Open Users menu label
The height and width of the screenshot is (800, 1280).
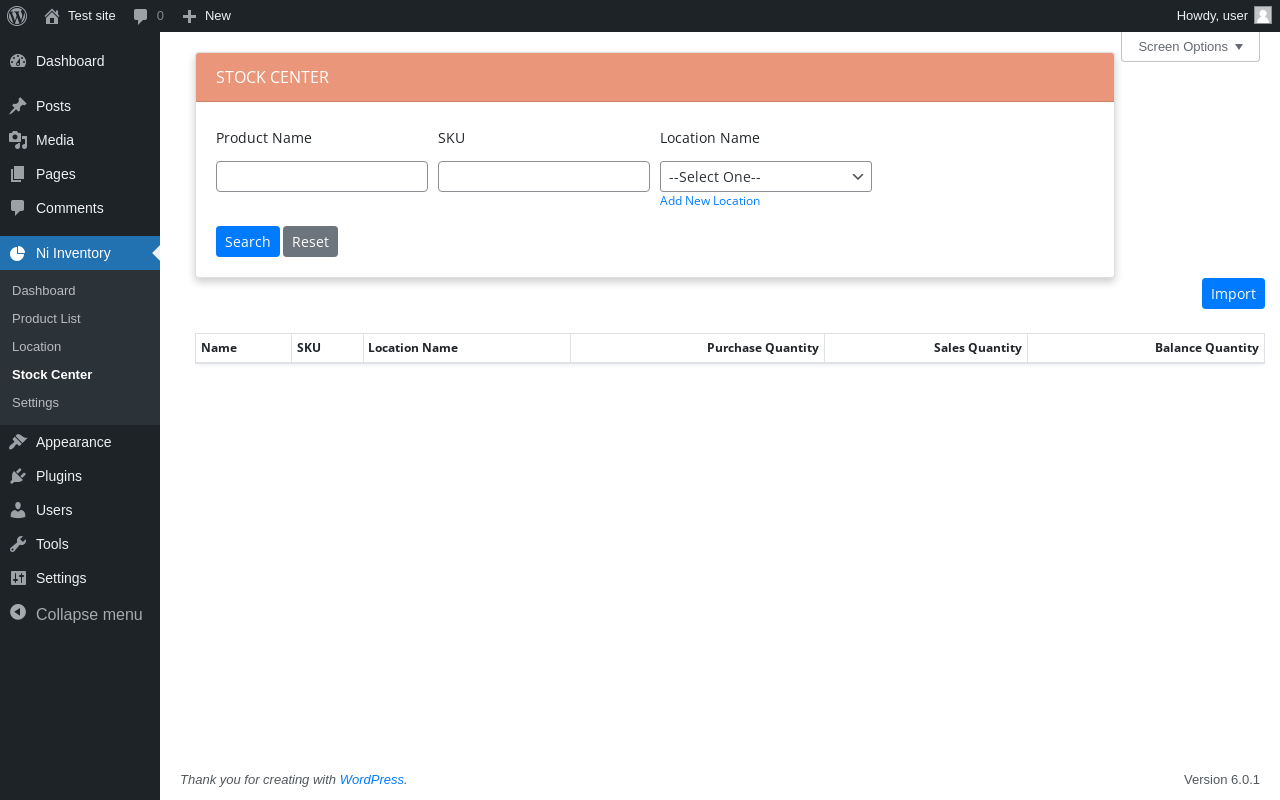[54, 510]
